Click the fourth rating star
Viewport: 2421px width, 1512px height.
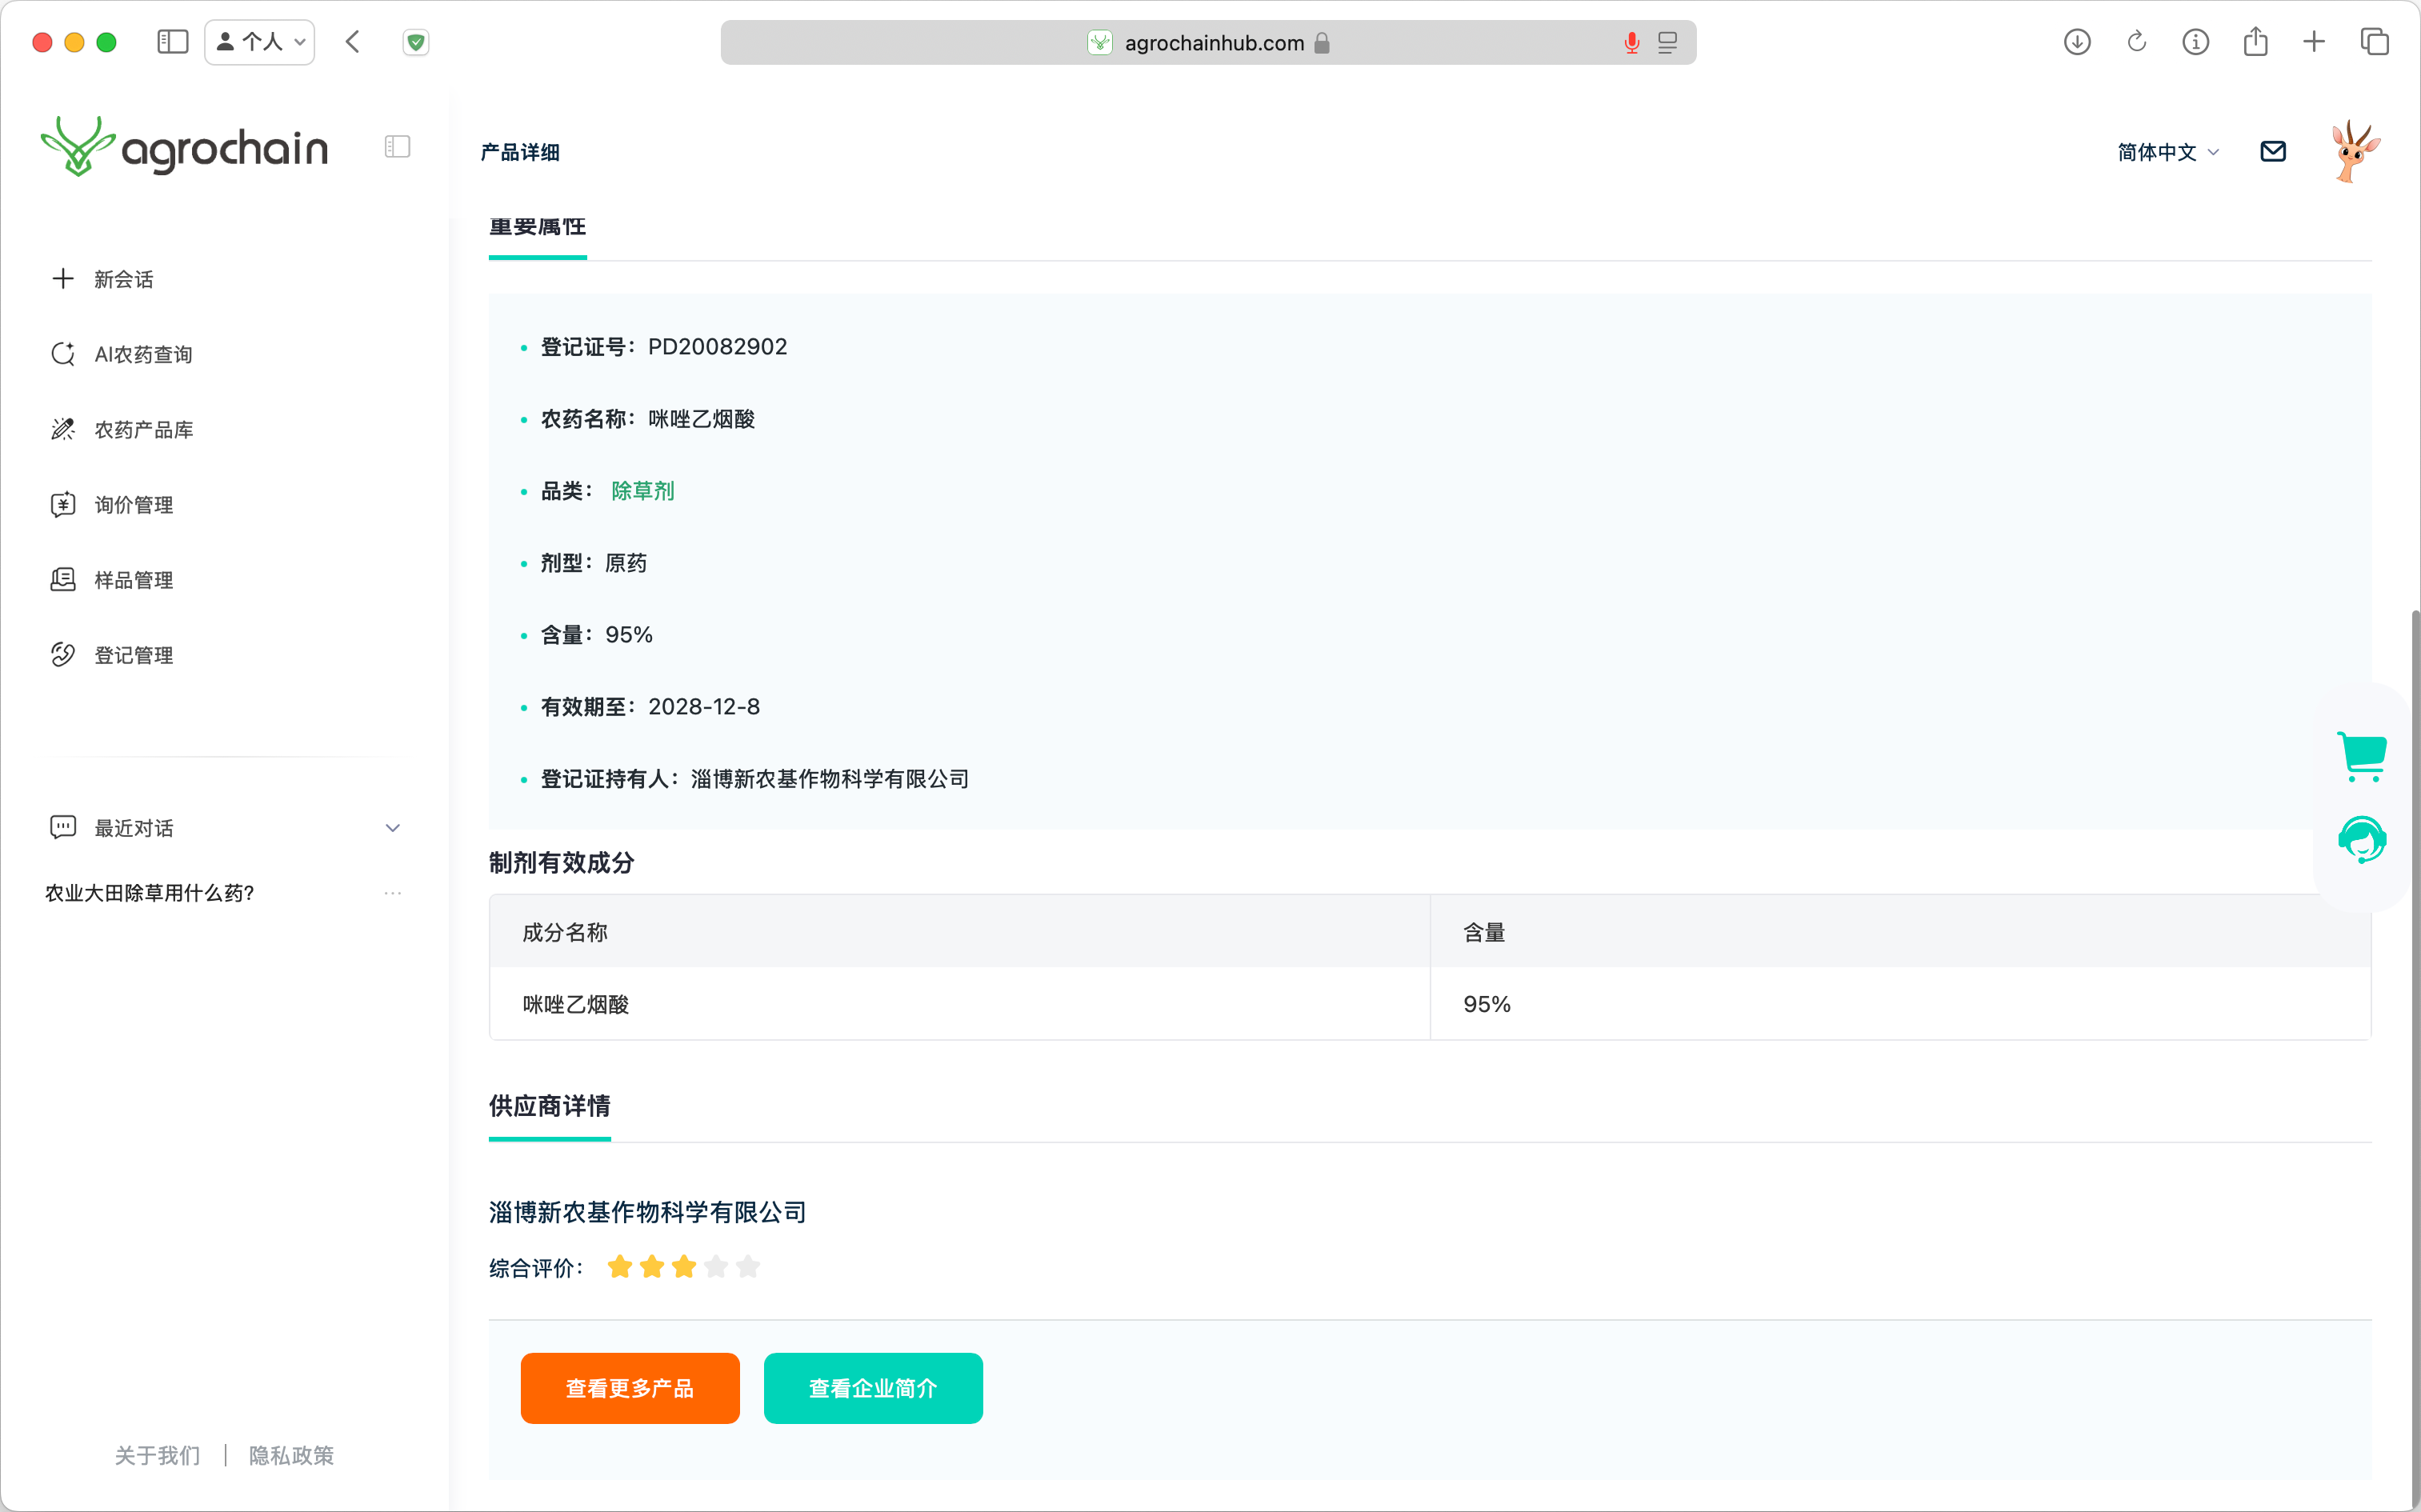pyautogui.click(x=716, y=1267)
